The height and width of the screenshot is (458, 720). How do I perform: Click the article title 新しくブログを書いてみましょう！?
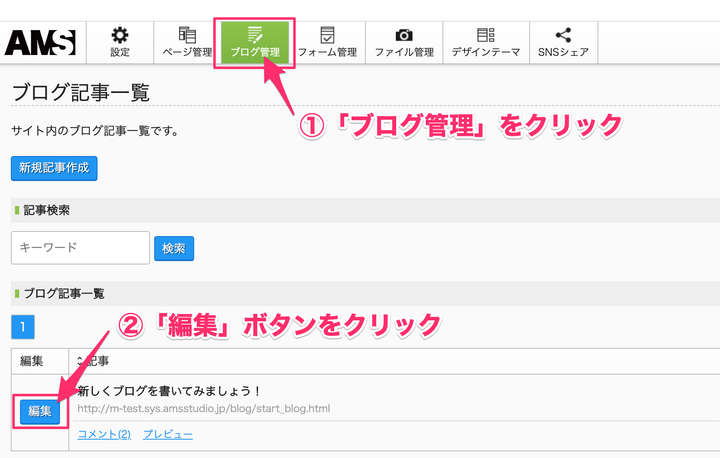tap(168, 390)
